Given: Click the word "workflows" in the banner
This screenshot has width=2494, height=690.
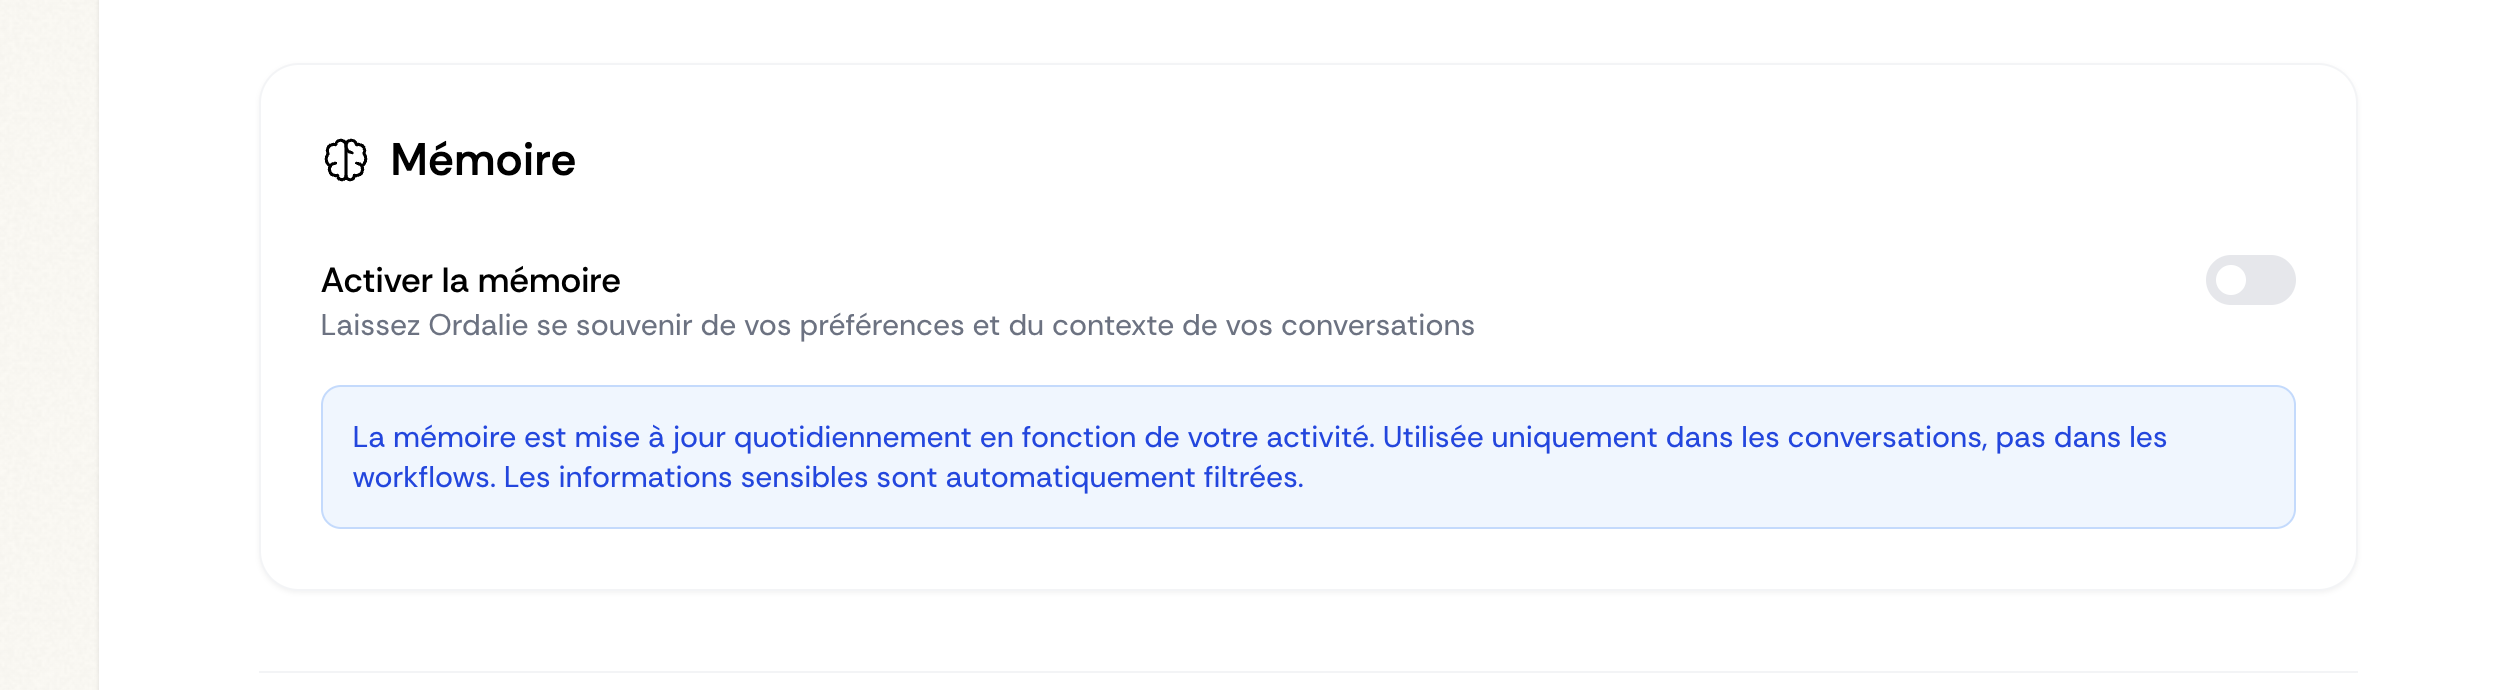Looking at the screenshot, I should coord(422,478).
